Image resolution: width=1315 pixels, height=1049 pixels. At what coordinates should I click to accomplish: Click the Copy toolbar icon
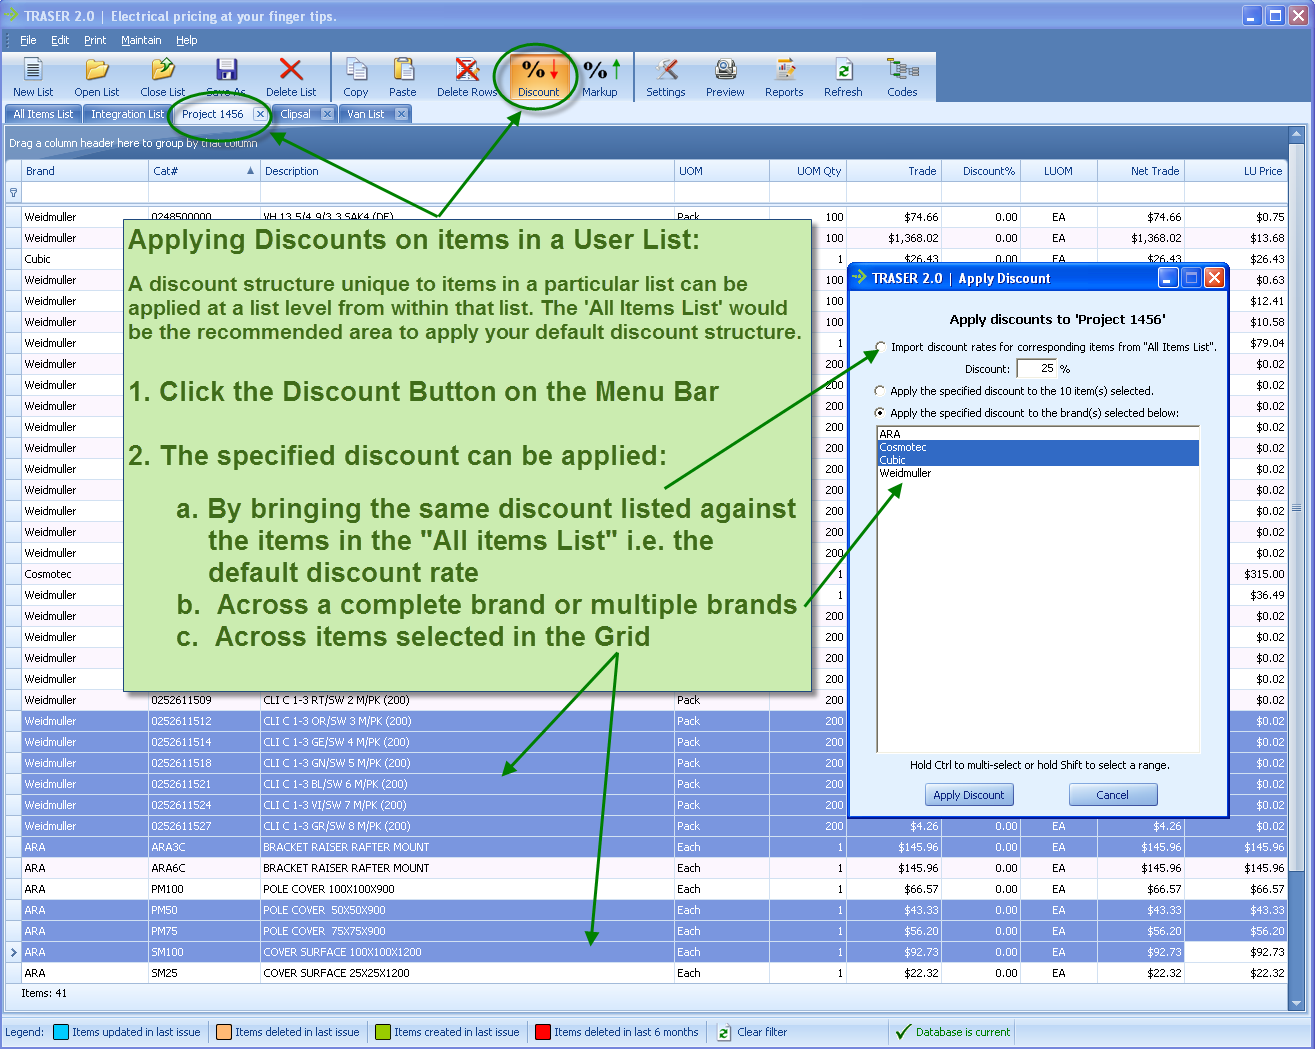(356, 70)
